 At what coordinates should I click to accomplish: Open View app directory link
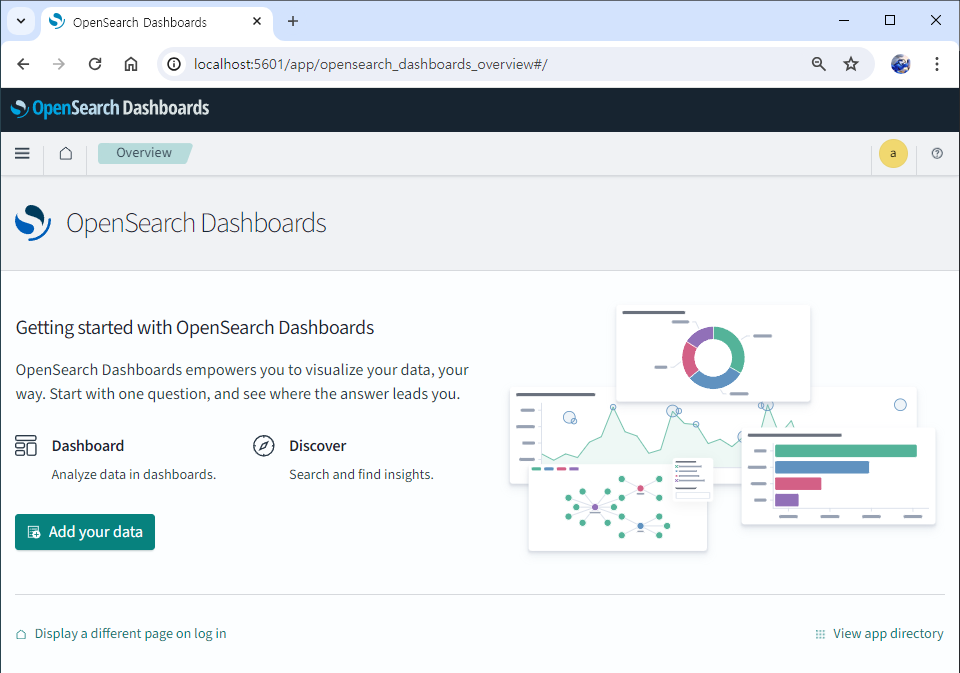click(879, 634)
